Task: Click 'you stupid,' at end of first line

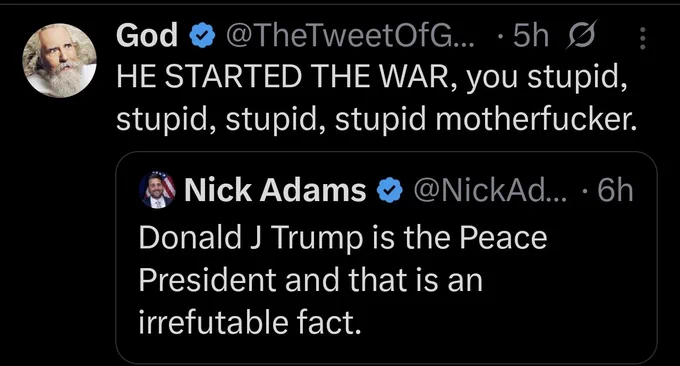Action: [x=546, y=78]
